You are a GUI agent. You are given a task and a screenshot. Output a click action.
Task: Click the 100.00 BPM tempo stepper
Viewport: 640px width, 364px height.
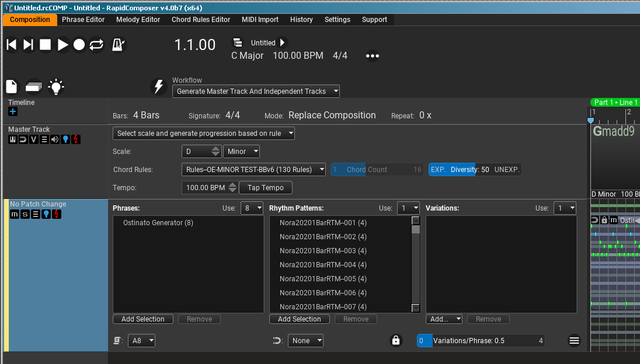pyautogui.click(x=232, y=188)
